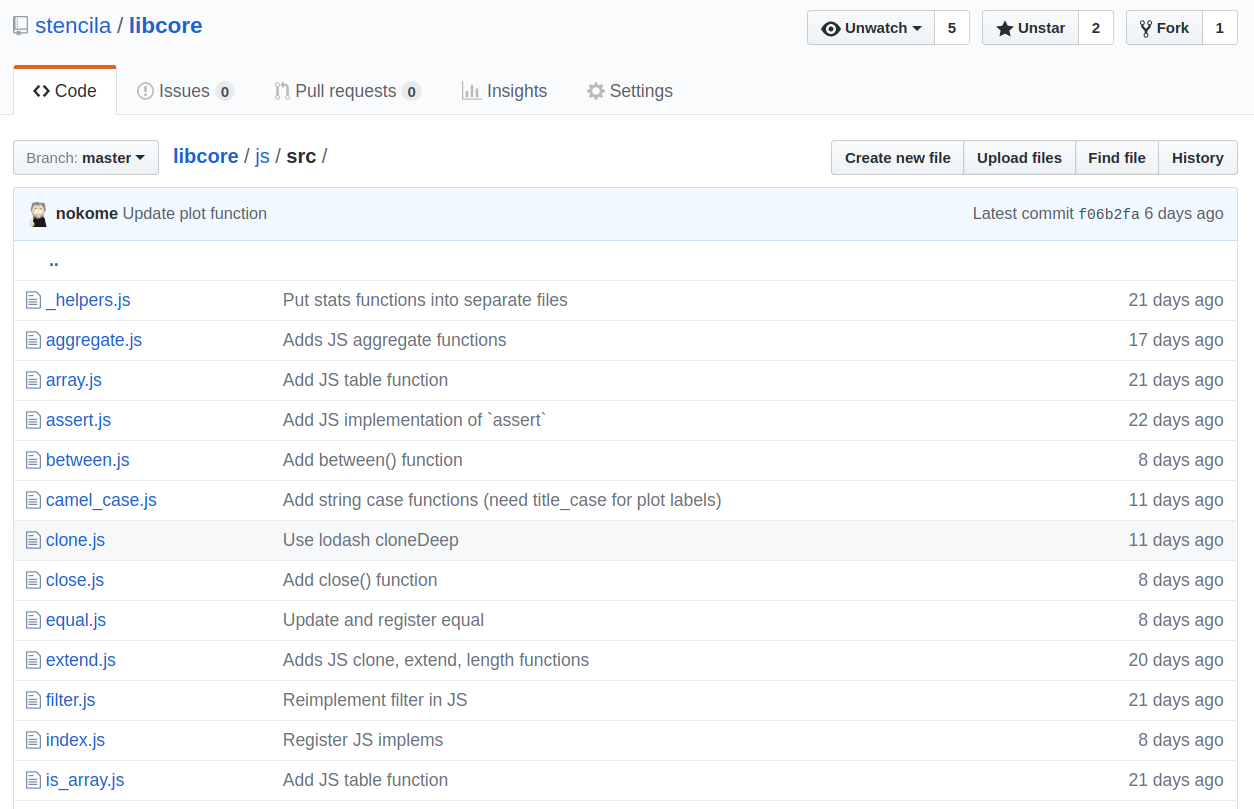Open the Branch: master dropdown
The image size is (1254, 809).
point(86,158)
